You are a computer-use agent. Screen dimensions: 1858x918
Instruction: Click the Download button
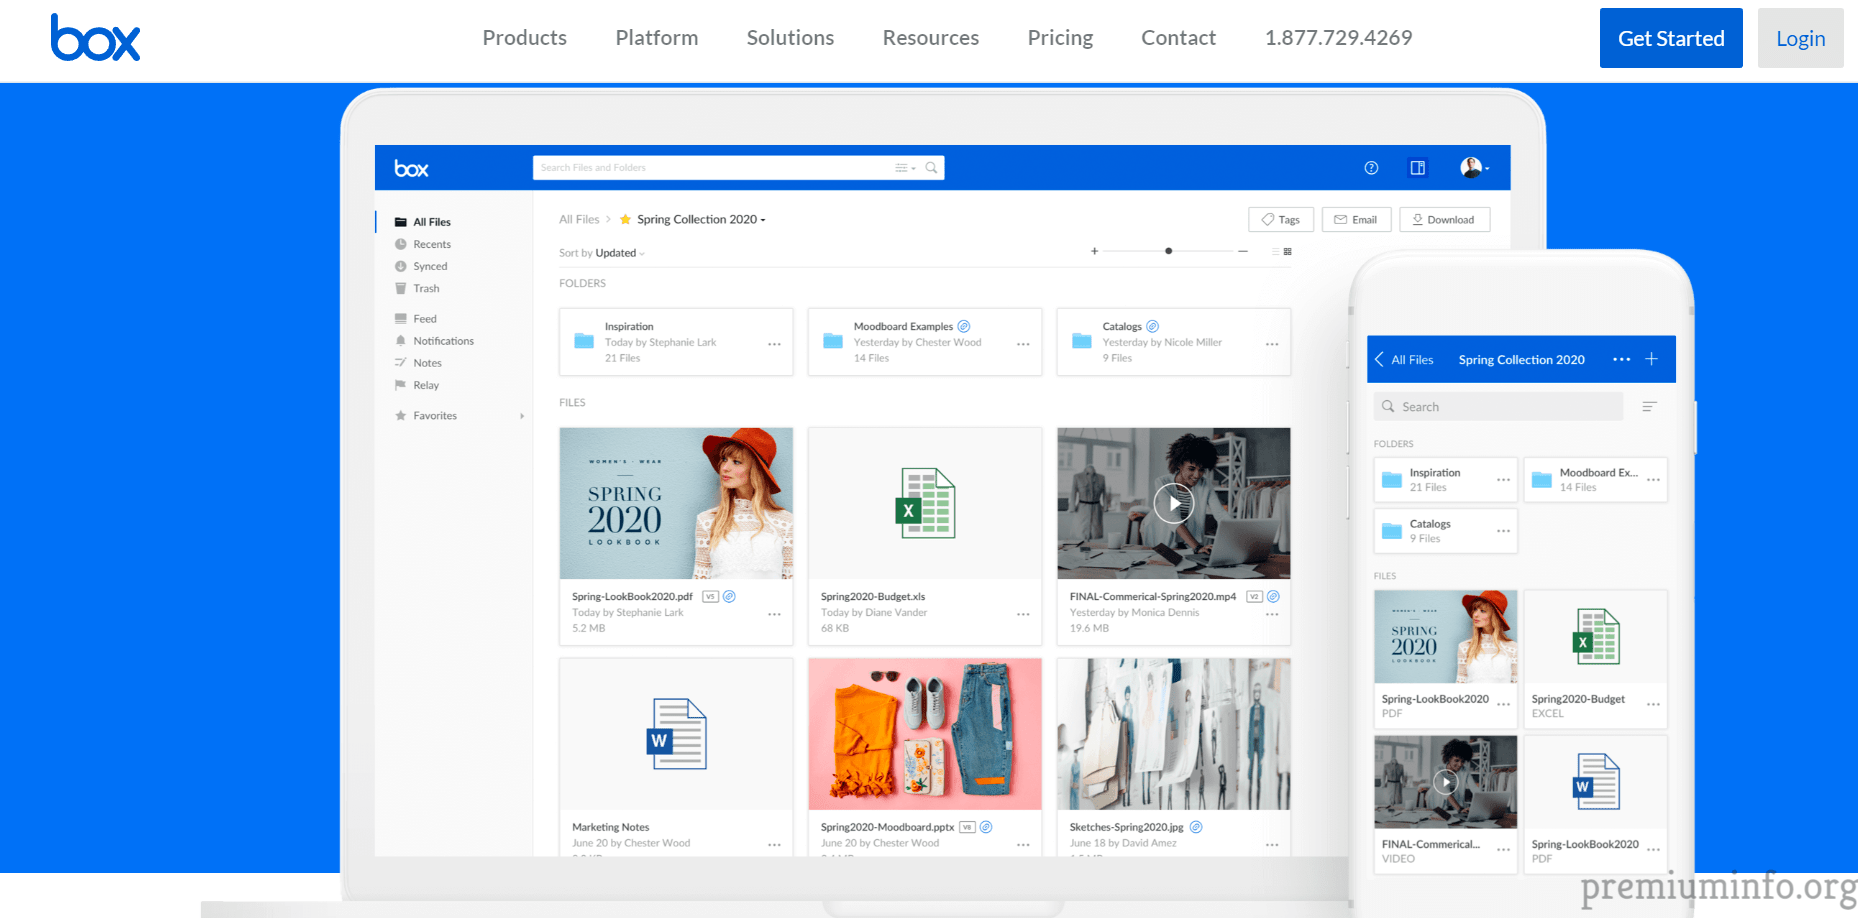1444,220
